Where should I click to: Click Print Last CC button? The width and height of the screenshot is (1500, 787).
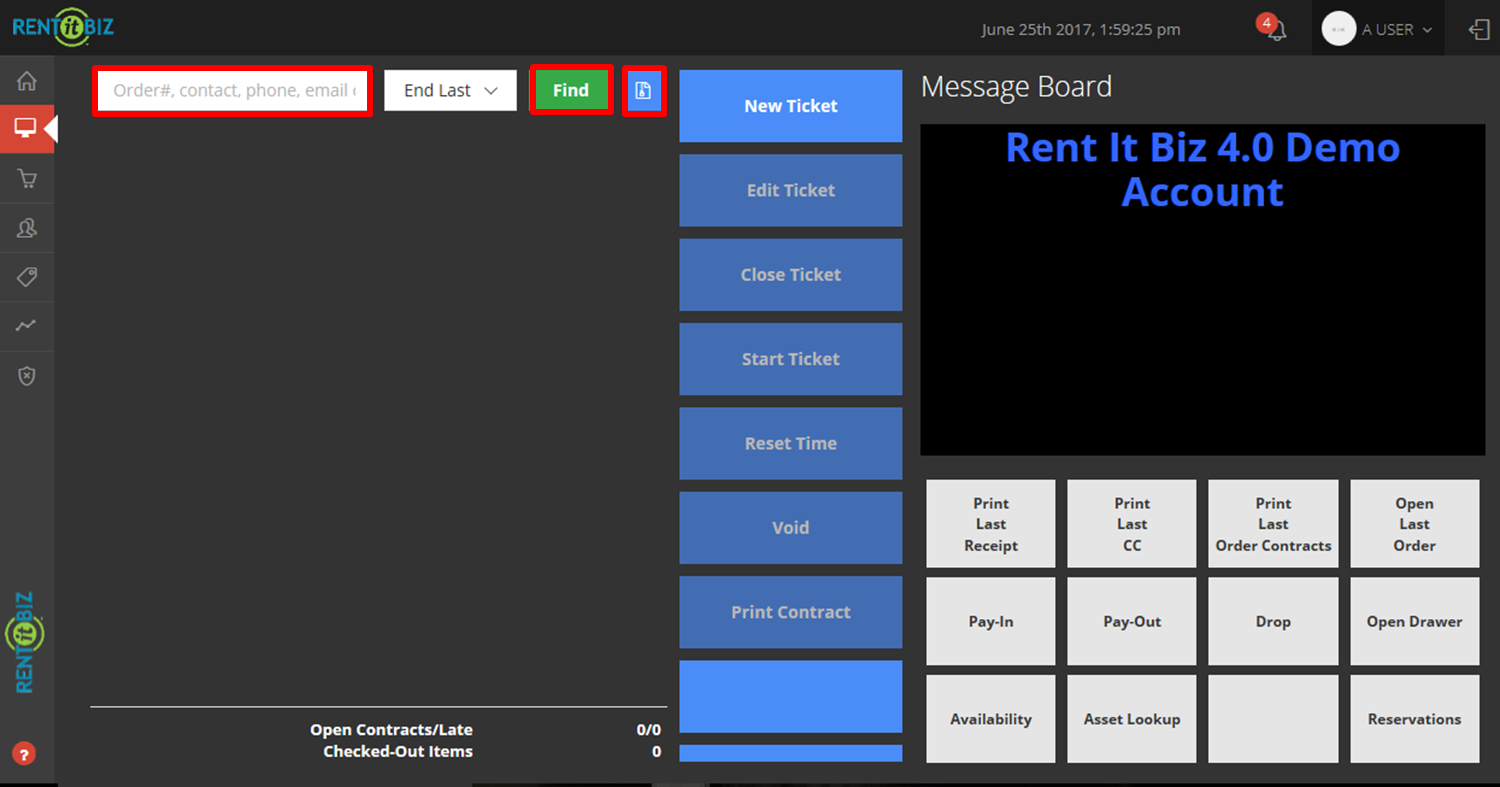(x=1132, y=524)
